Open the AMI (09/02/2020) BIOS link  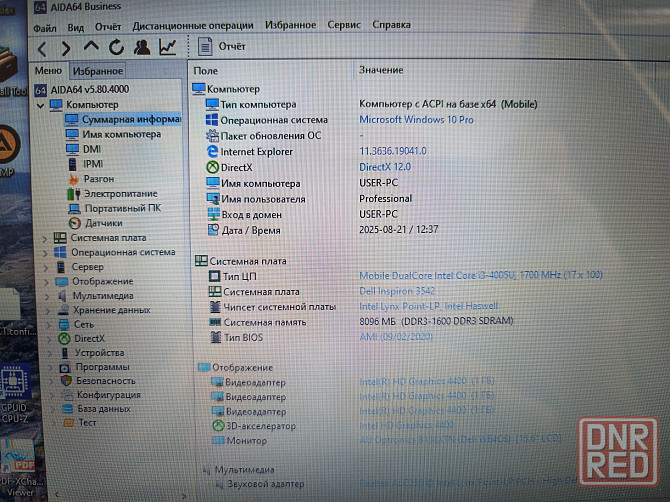[396, 337]
